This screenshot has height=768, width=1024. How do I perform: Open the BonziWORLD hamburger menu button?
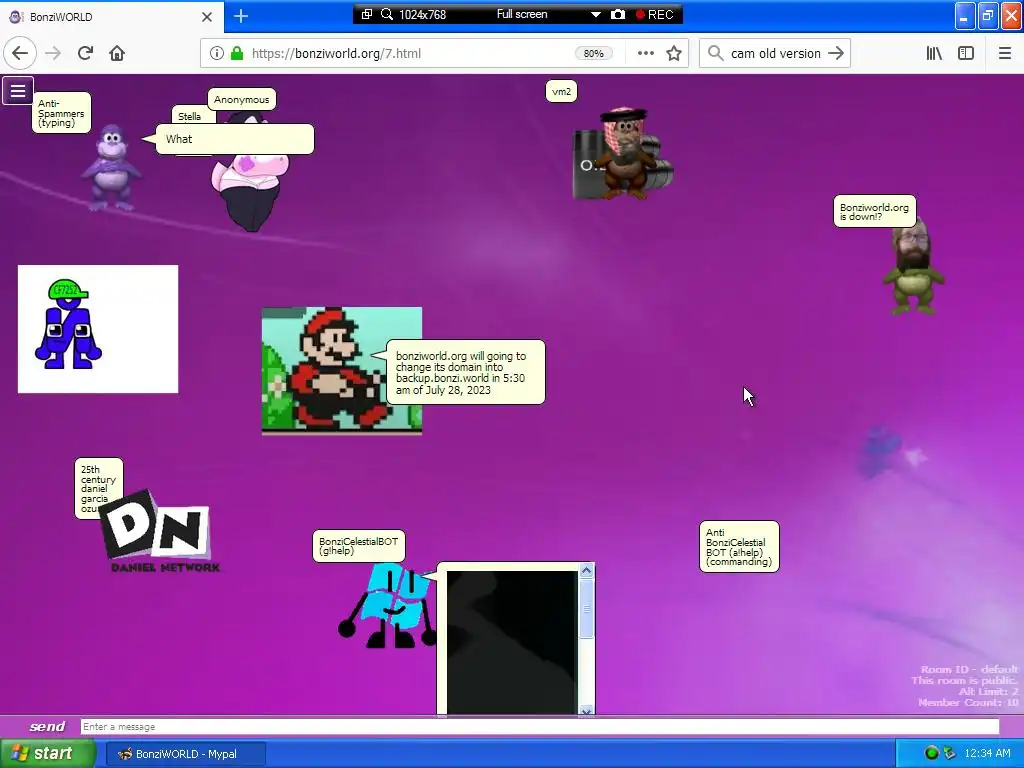coord(18,91)
